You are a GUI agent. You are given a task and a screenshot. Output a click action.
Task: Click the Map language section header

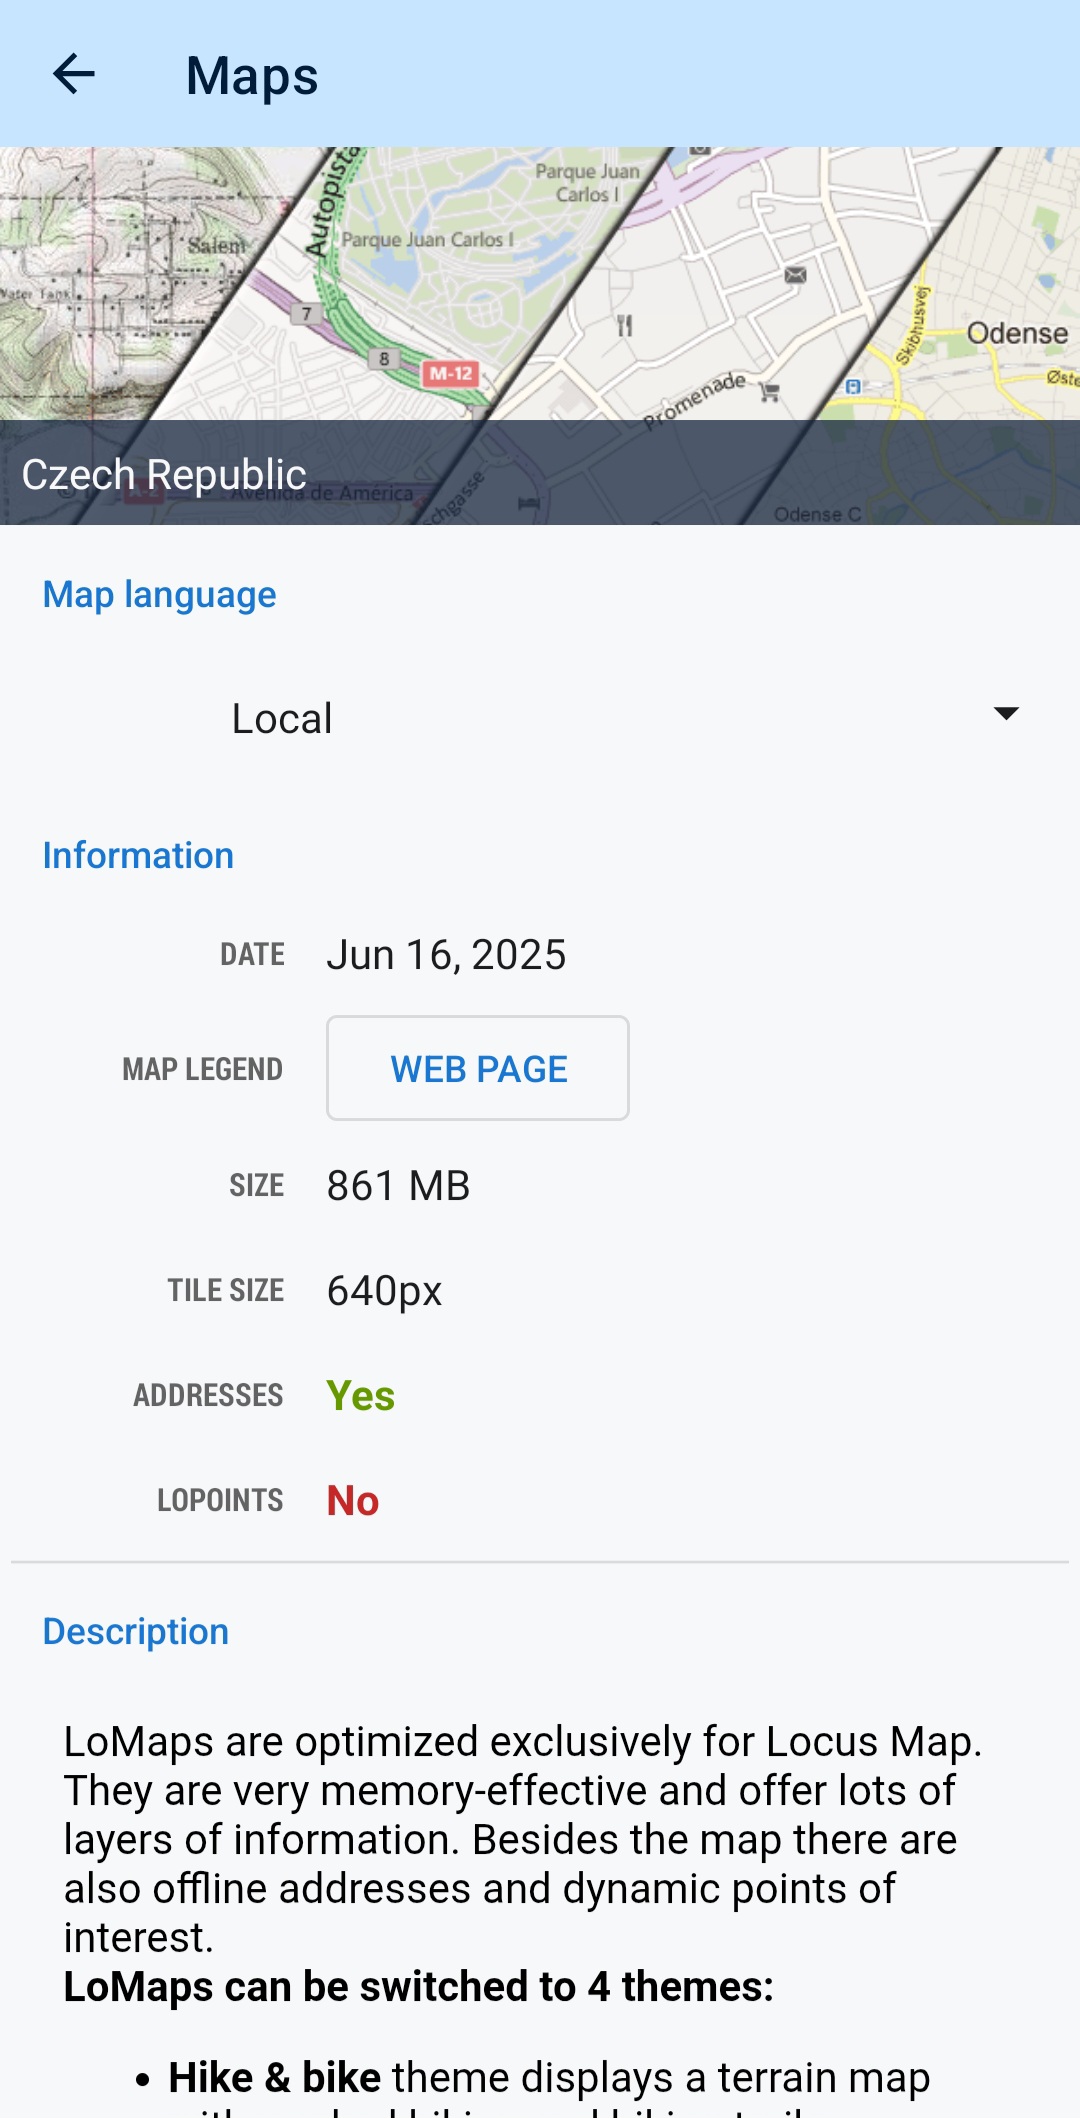point(159,595)
